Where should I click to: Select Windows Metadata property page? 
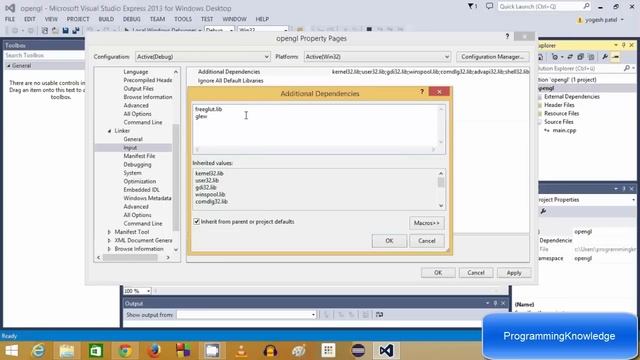pos(147,198)
